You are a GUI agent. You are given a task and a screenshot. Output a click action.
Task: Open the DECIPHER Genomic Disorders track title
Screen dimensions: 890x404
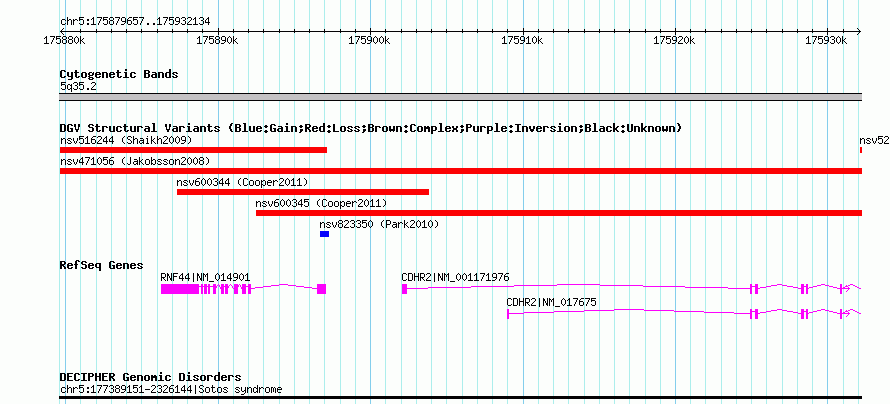point(150,377)
